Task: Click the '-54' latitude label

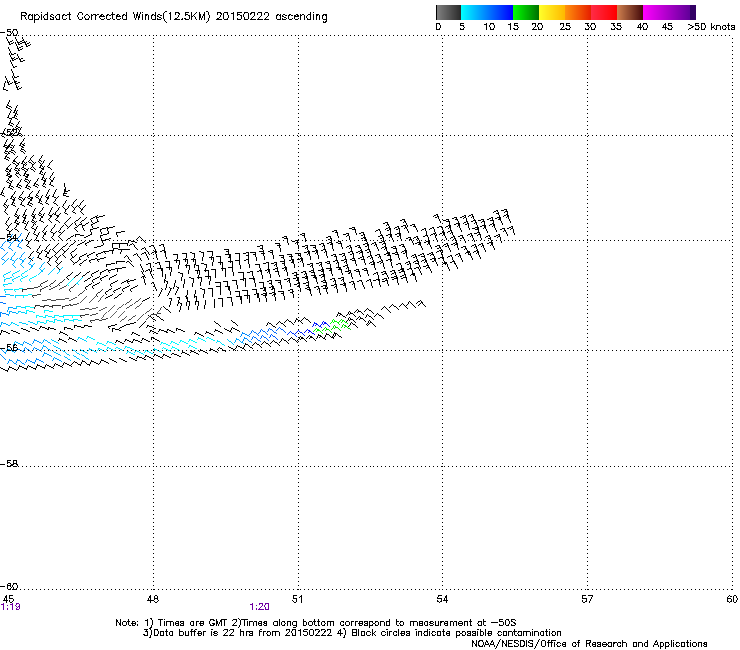Action: click(9, 237)
